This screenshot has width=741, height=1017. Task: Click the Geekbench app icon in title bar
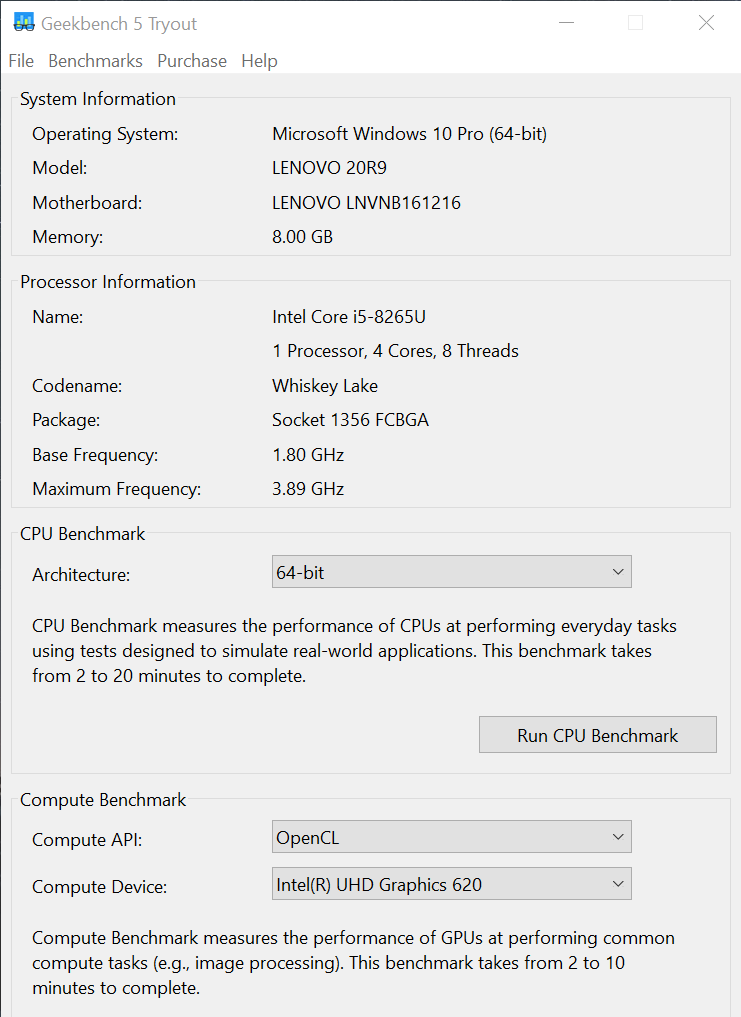pyautogui.click(x=23, y=21)
